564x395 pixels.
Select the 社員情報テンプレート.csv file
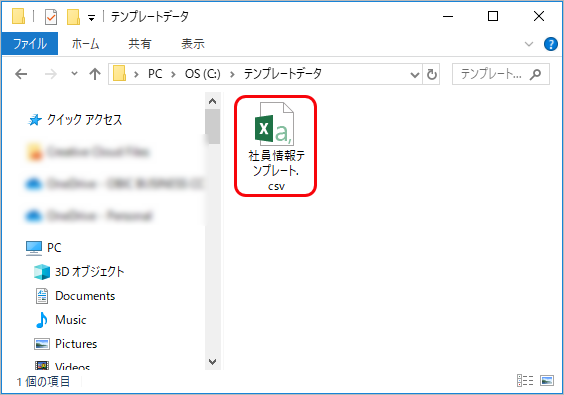(x=276, y=146)
